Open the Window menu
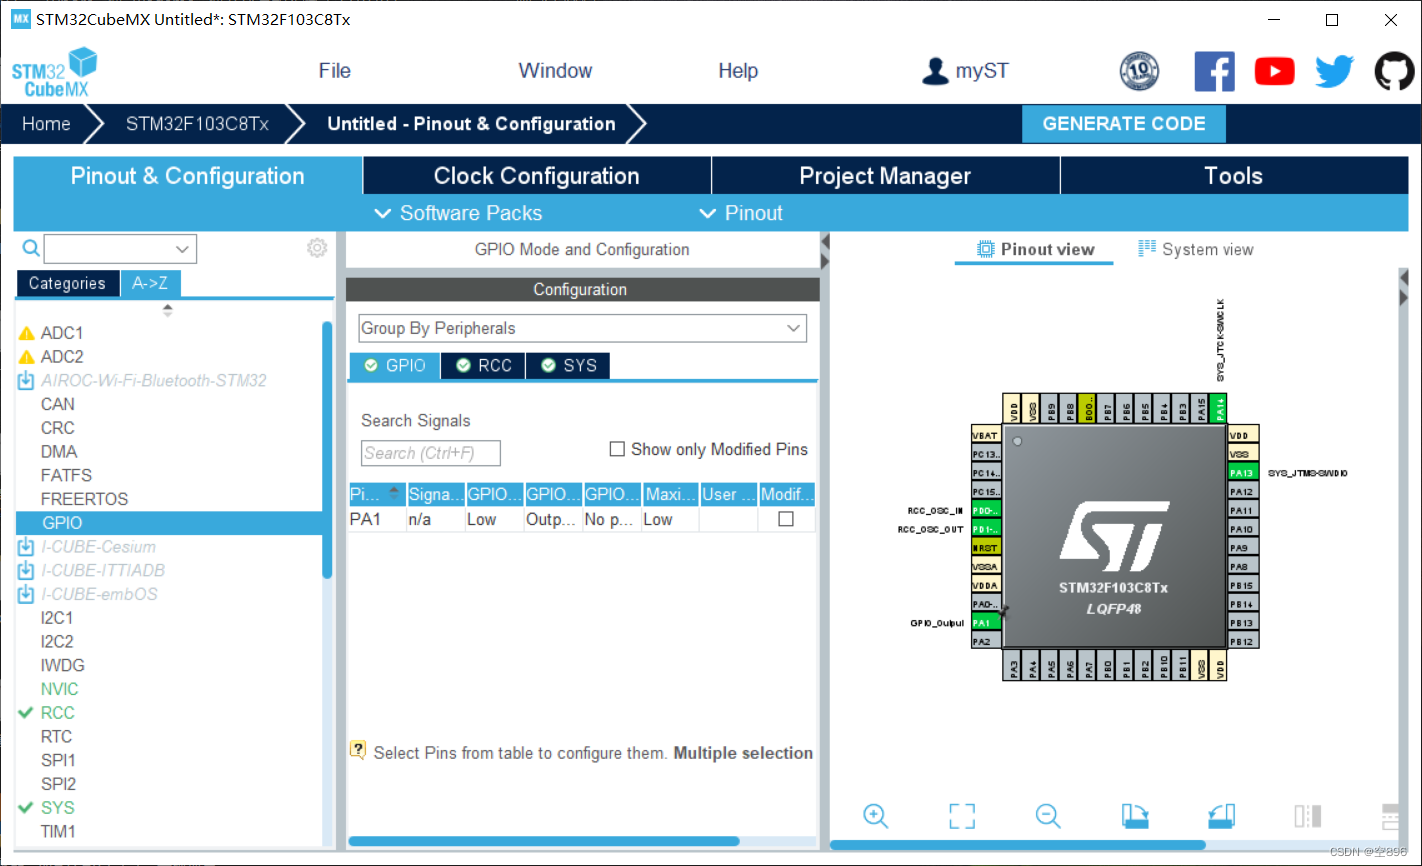This screenshot has width=1422, height=866. 555,71
